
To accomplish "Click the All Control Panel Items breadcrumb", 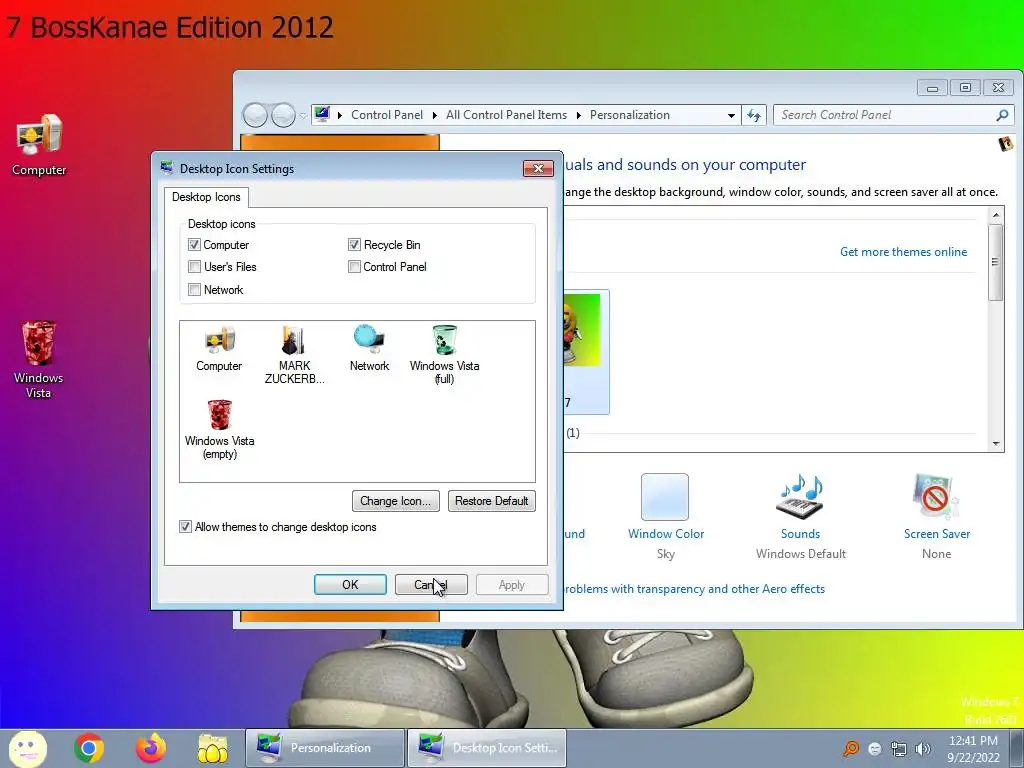I will [x=506, y=115].
